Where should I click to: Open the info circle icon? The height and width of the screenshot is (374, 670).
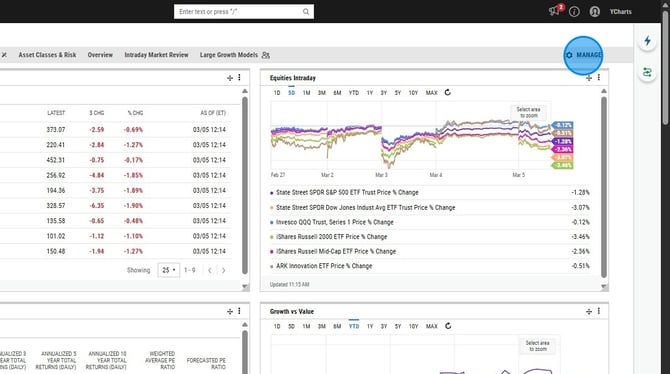[574, 12]
